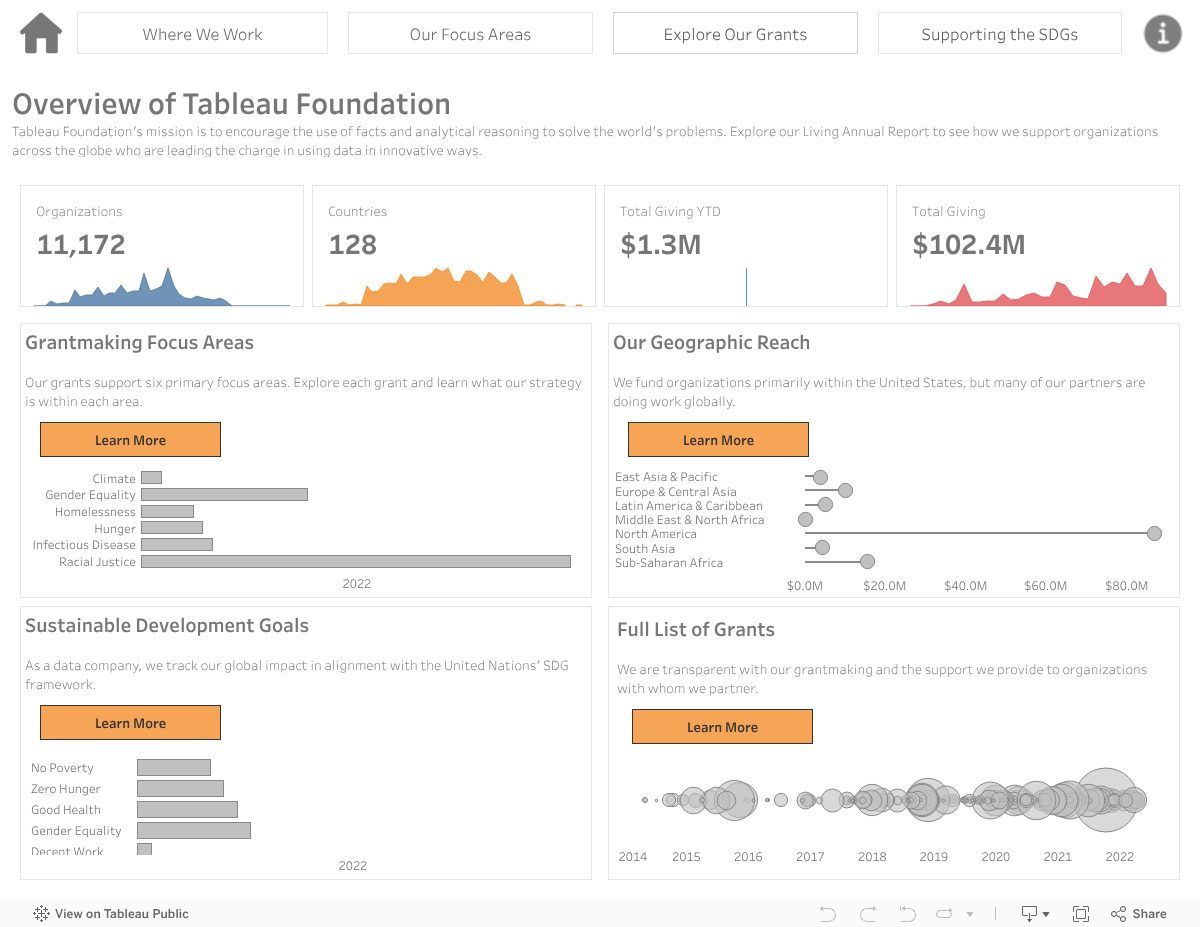The image size is (1200, 927).
Task: Click the 2019 year label on grants timeline
Action: 934,856
